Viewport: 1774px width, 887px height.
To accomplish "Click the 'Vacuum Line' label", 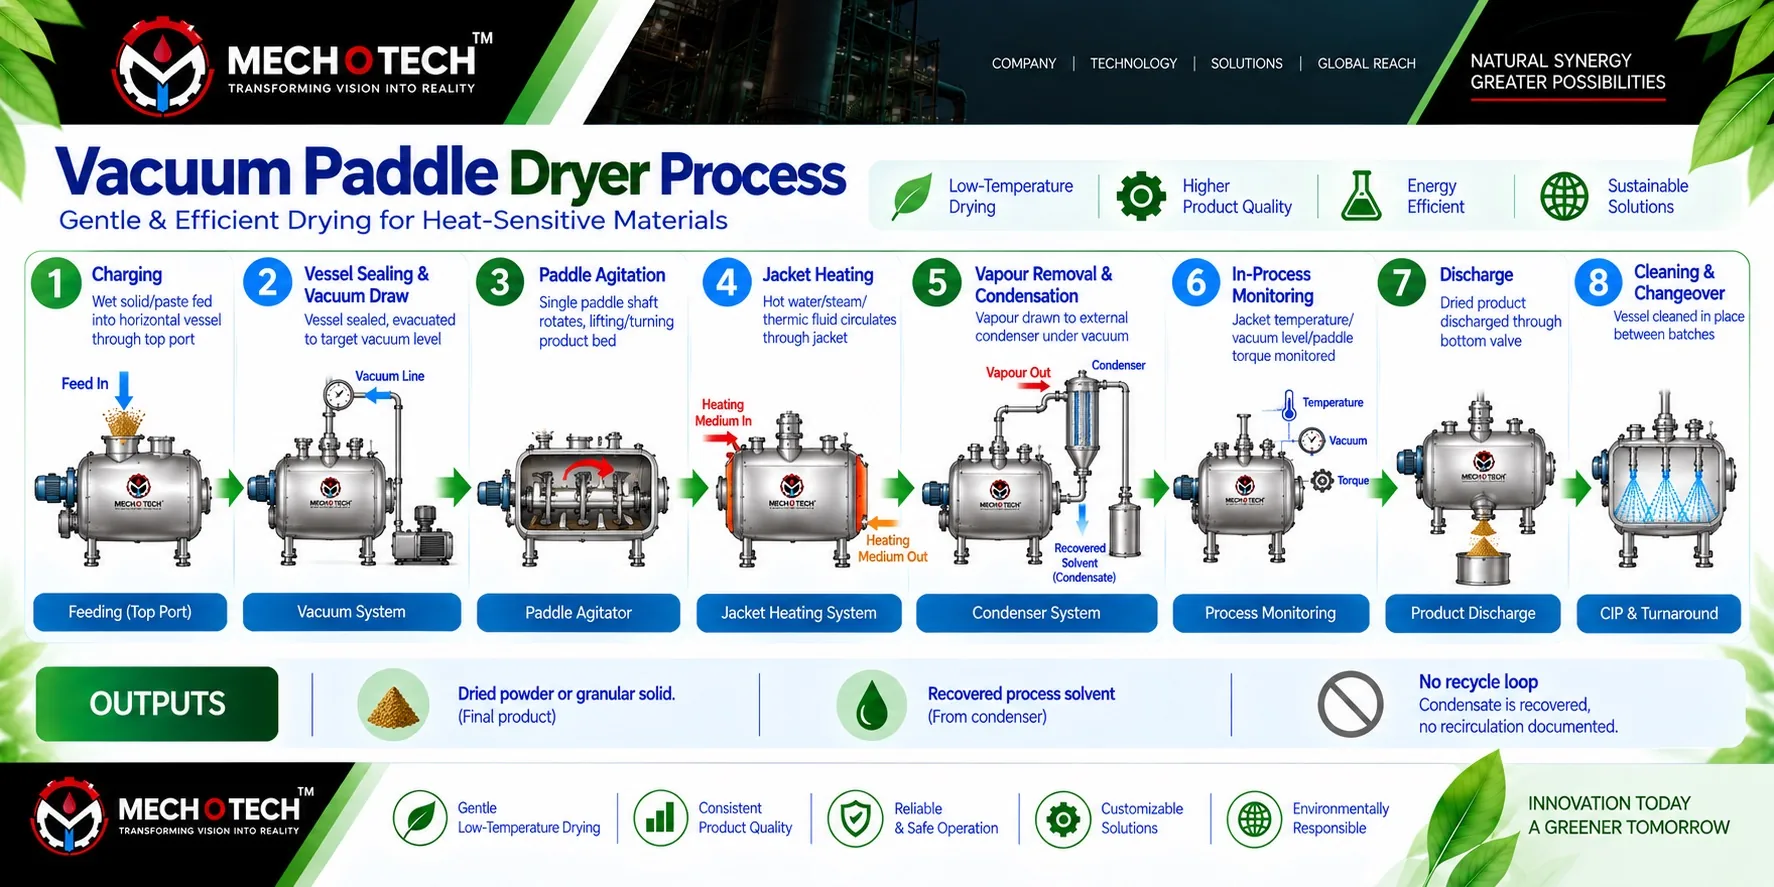I will click(x=390, y=376).
